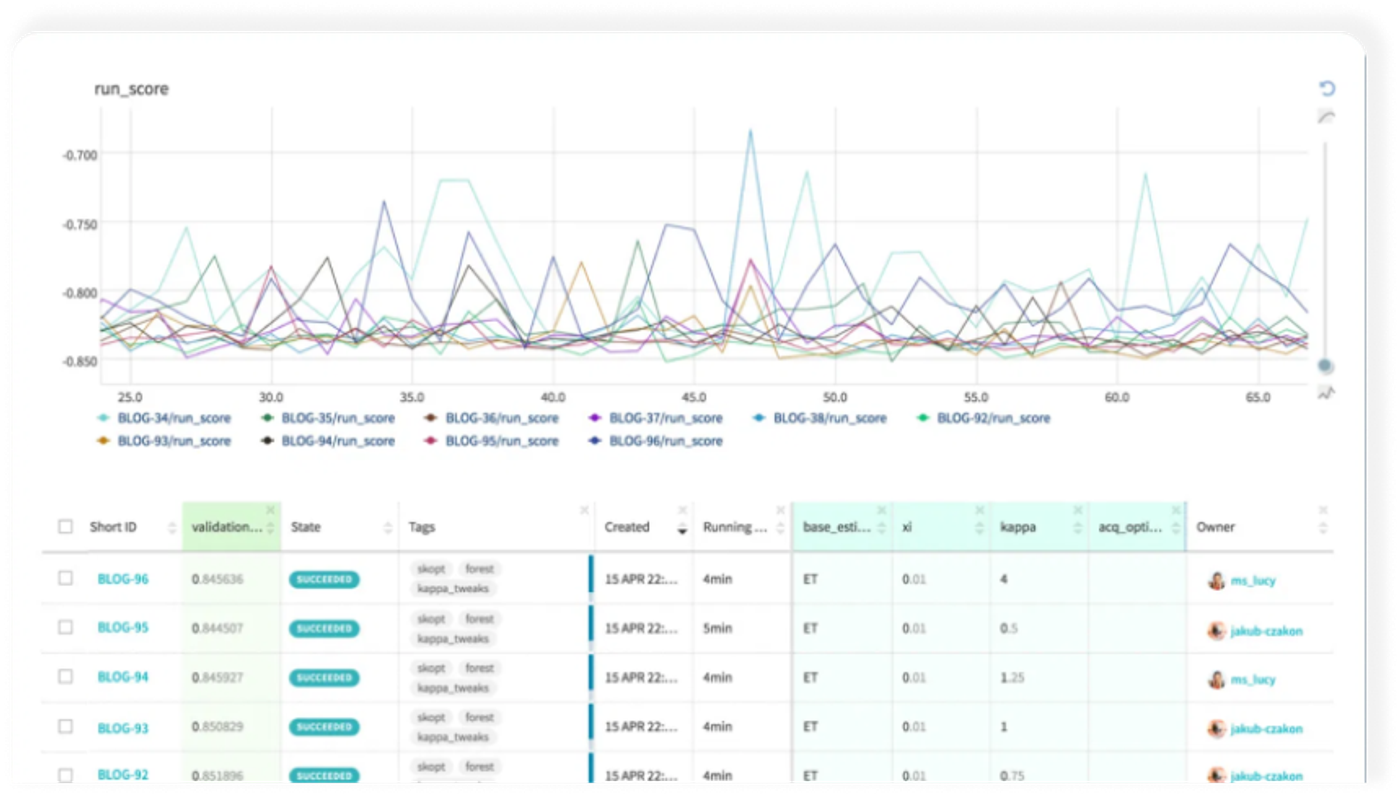This screenshot has height=795, width=1400.
Task: Check the BLOG-92 row checkbox
Action: pyautogui.click(x=65, y=775)
